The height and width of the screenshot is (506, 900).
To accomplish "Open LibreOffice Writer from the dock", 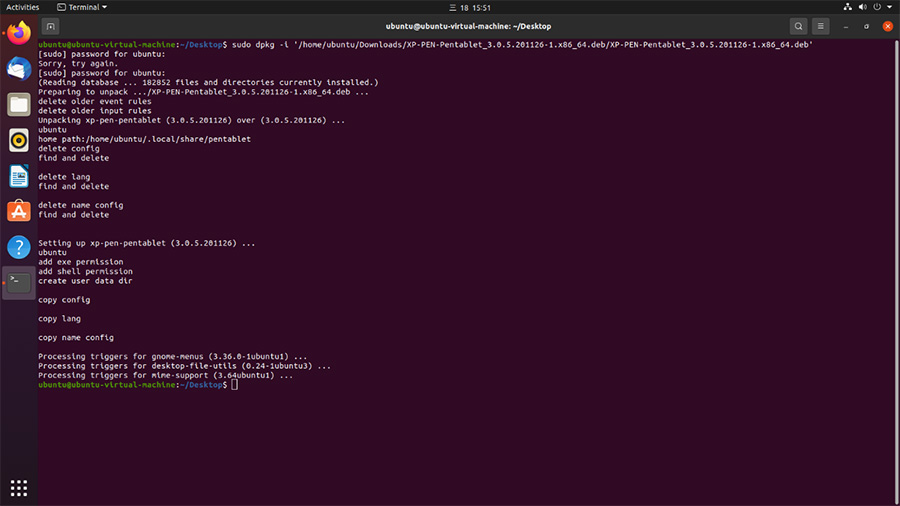I will pyautogui.click(x=18, y=176).
